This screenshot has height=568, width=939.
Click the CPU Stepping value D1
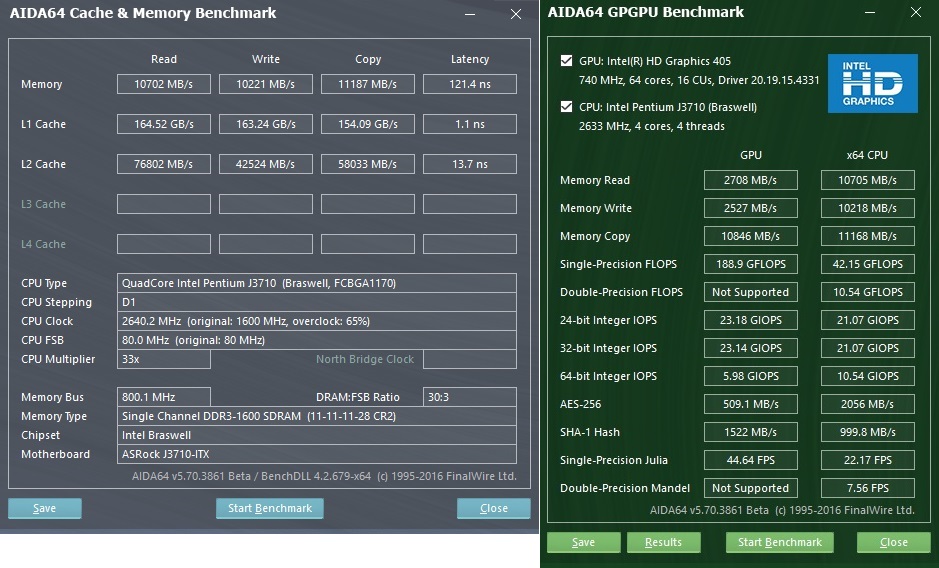coord(317,302)
